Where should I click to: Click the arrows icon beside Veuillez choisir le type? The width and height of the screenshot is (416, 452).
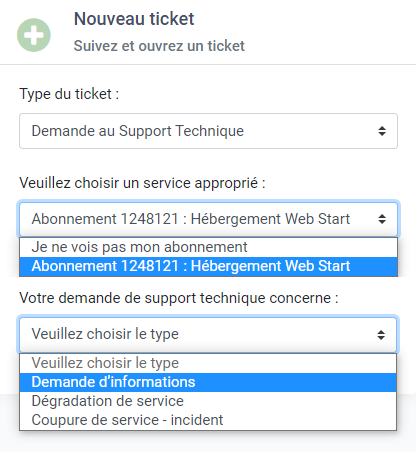[381, 335]
